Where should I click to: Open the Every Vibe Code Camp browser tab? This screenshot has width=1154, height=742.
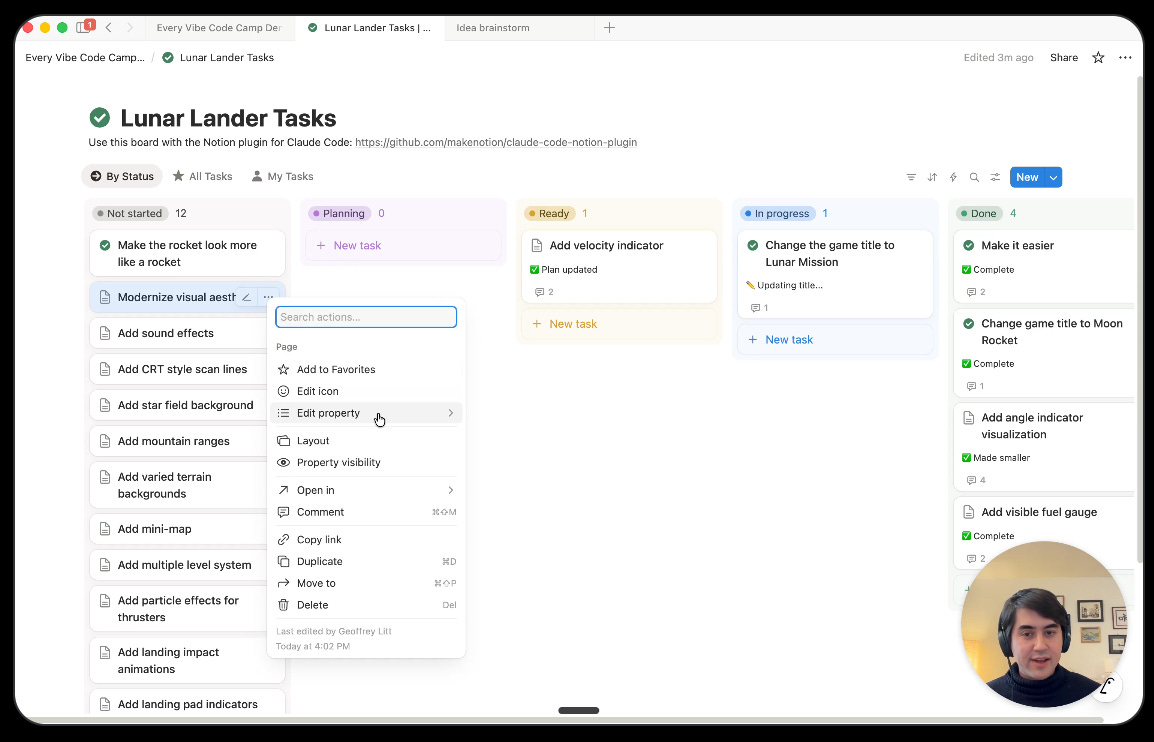coord(219,28)
